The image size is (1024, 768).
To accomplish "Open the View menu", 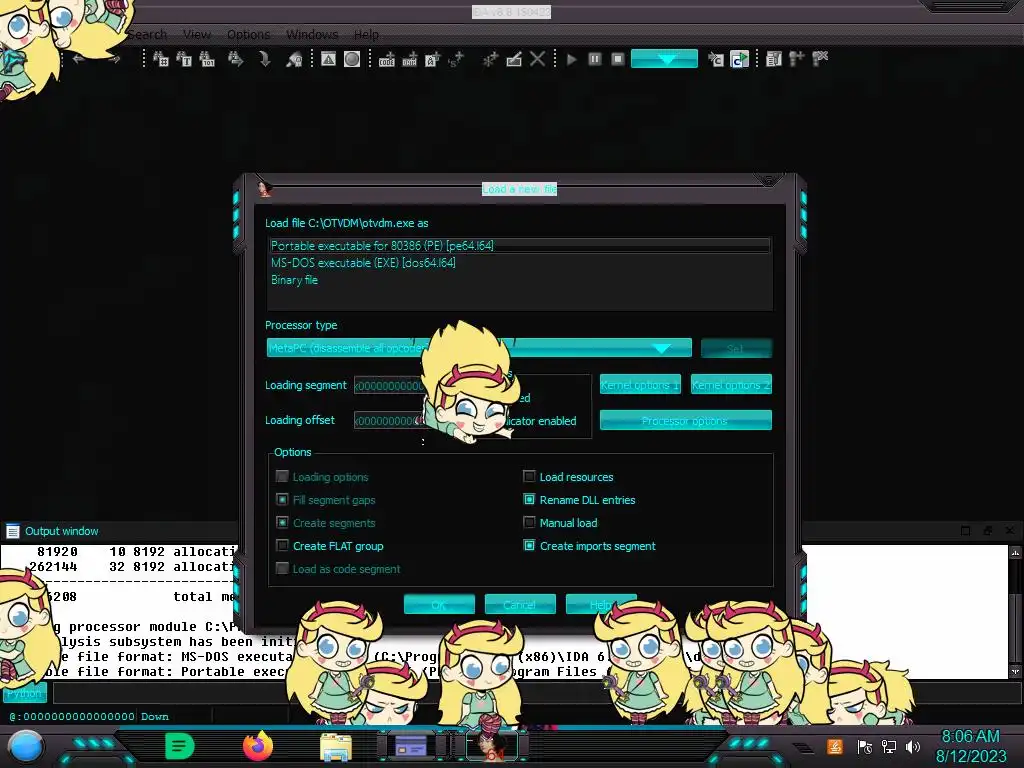I will click(x=197, y=34).
